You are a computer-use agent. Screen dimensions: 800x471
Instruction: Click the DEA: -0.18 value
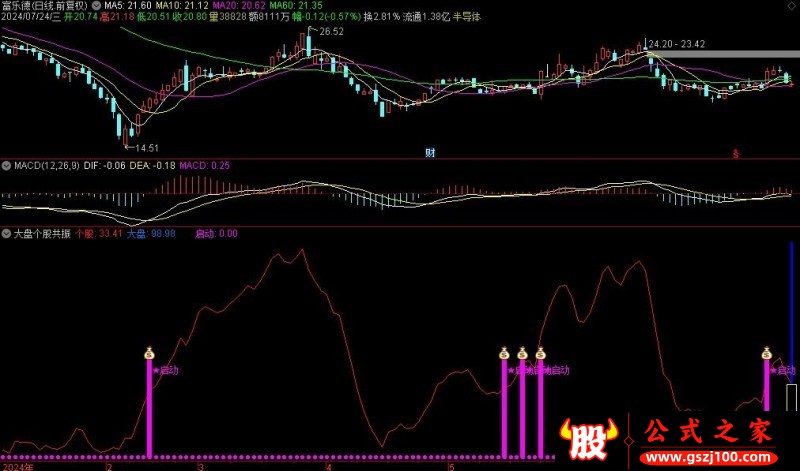pos(153,166)
